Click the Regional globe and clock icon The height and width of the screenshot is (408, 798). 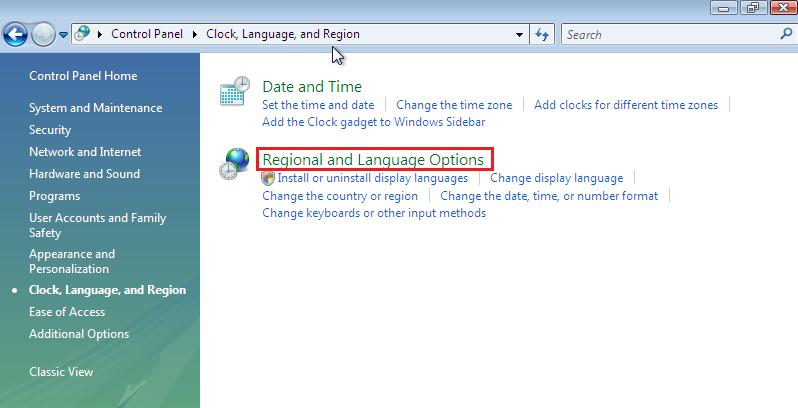[234, 164]
